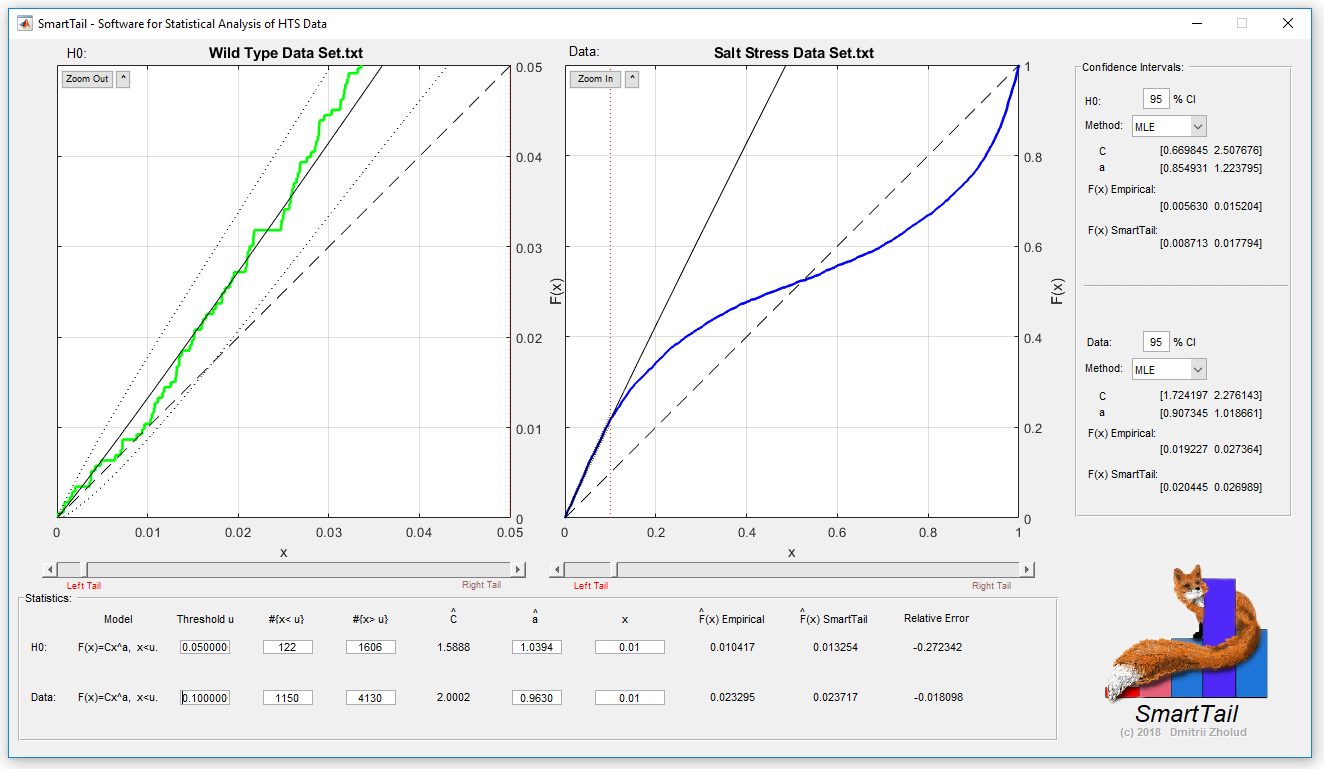Click Data relative error -0.018098

point(938,697)
